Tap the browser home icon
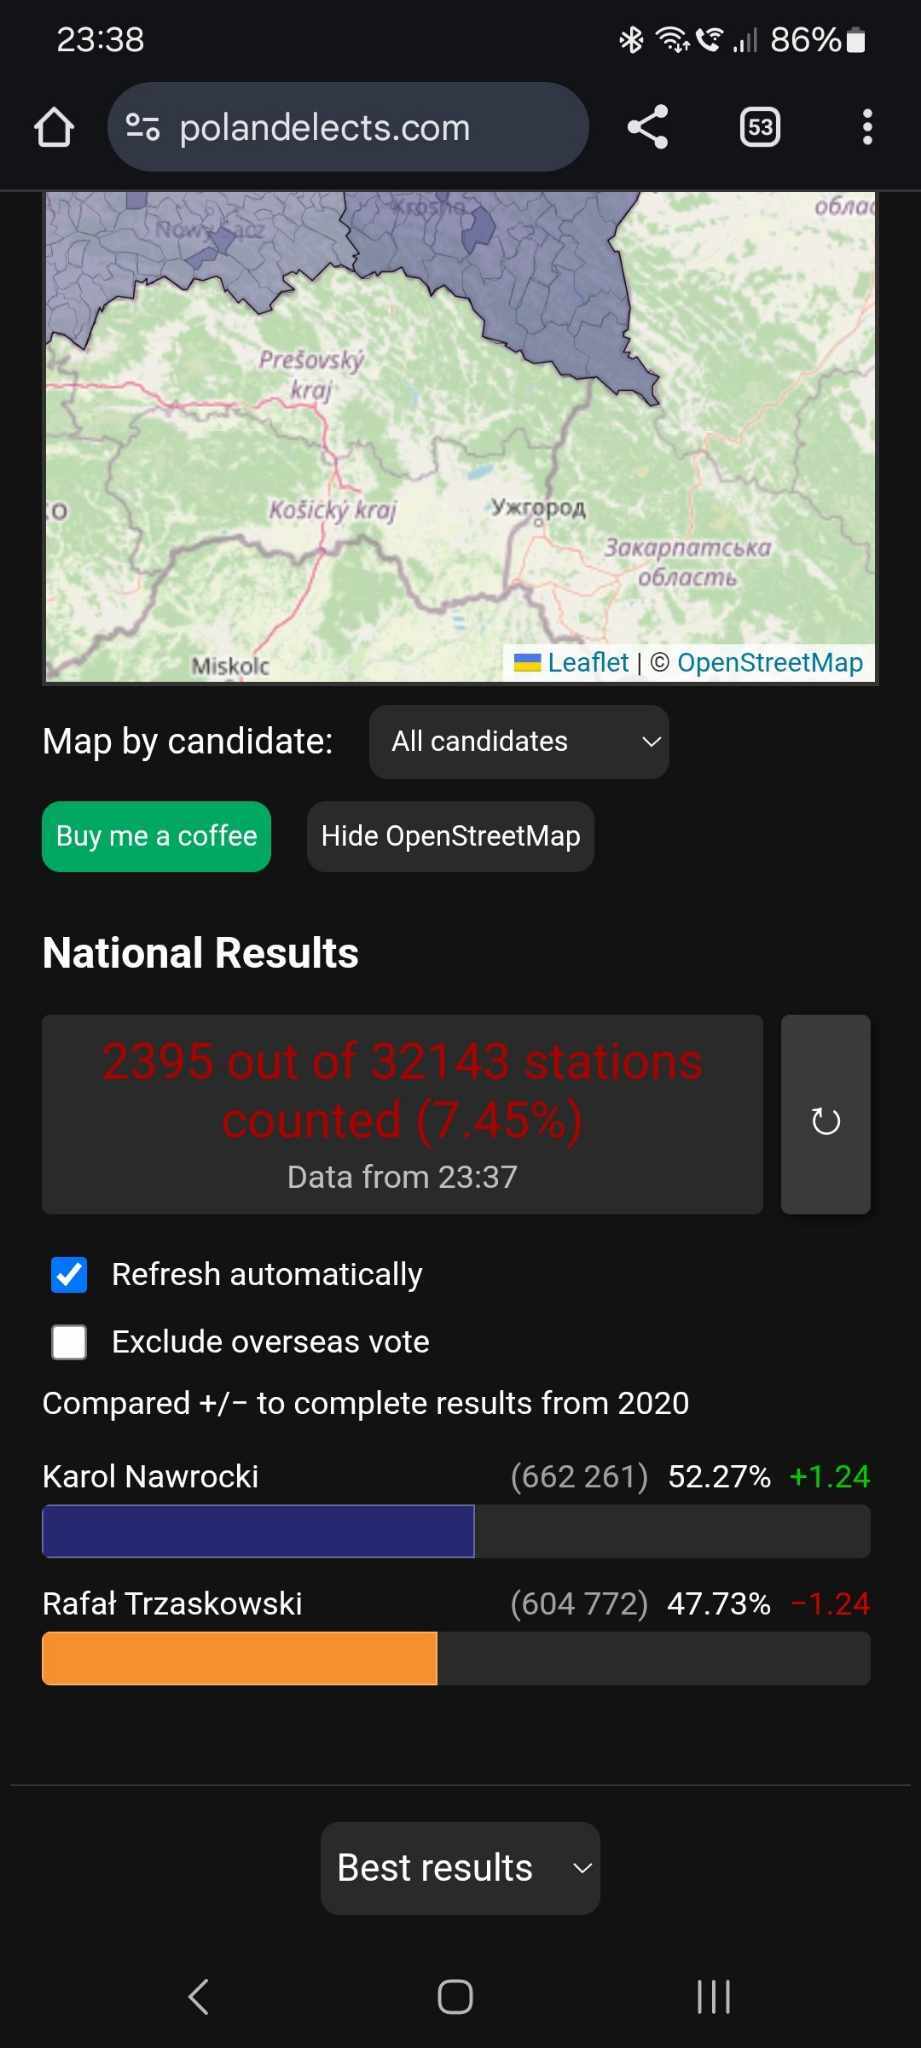Screen dimensions: 921x2048 pos(54,128)
